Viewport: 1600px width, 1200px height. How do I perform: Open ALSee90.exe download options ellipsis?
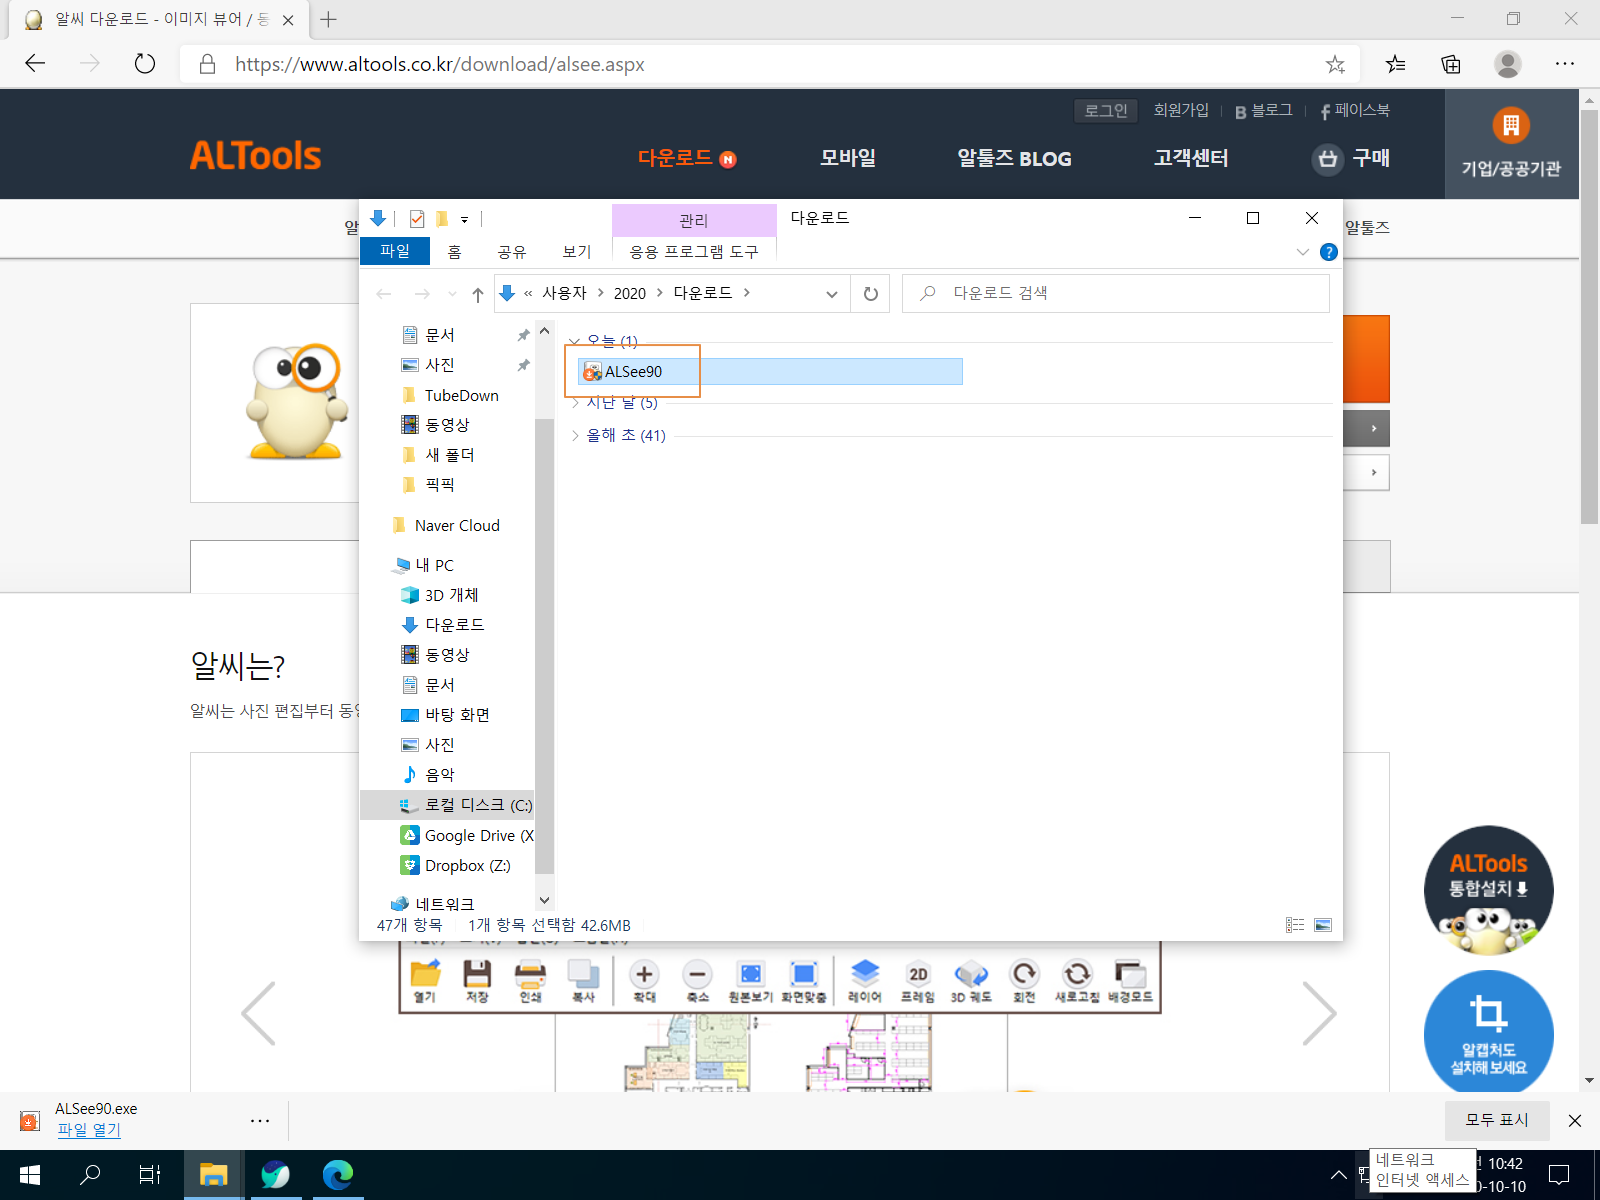coord(260,1121)
